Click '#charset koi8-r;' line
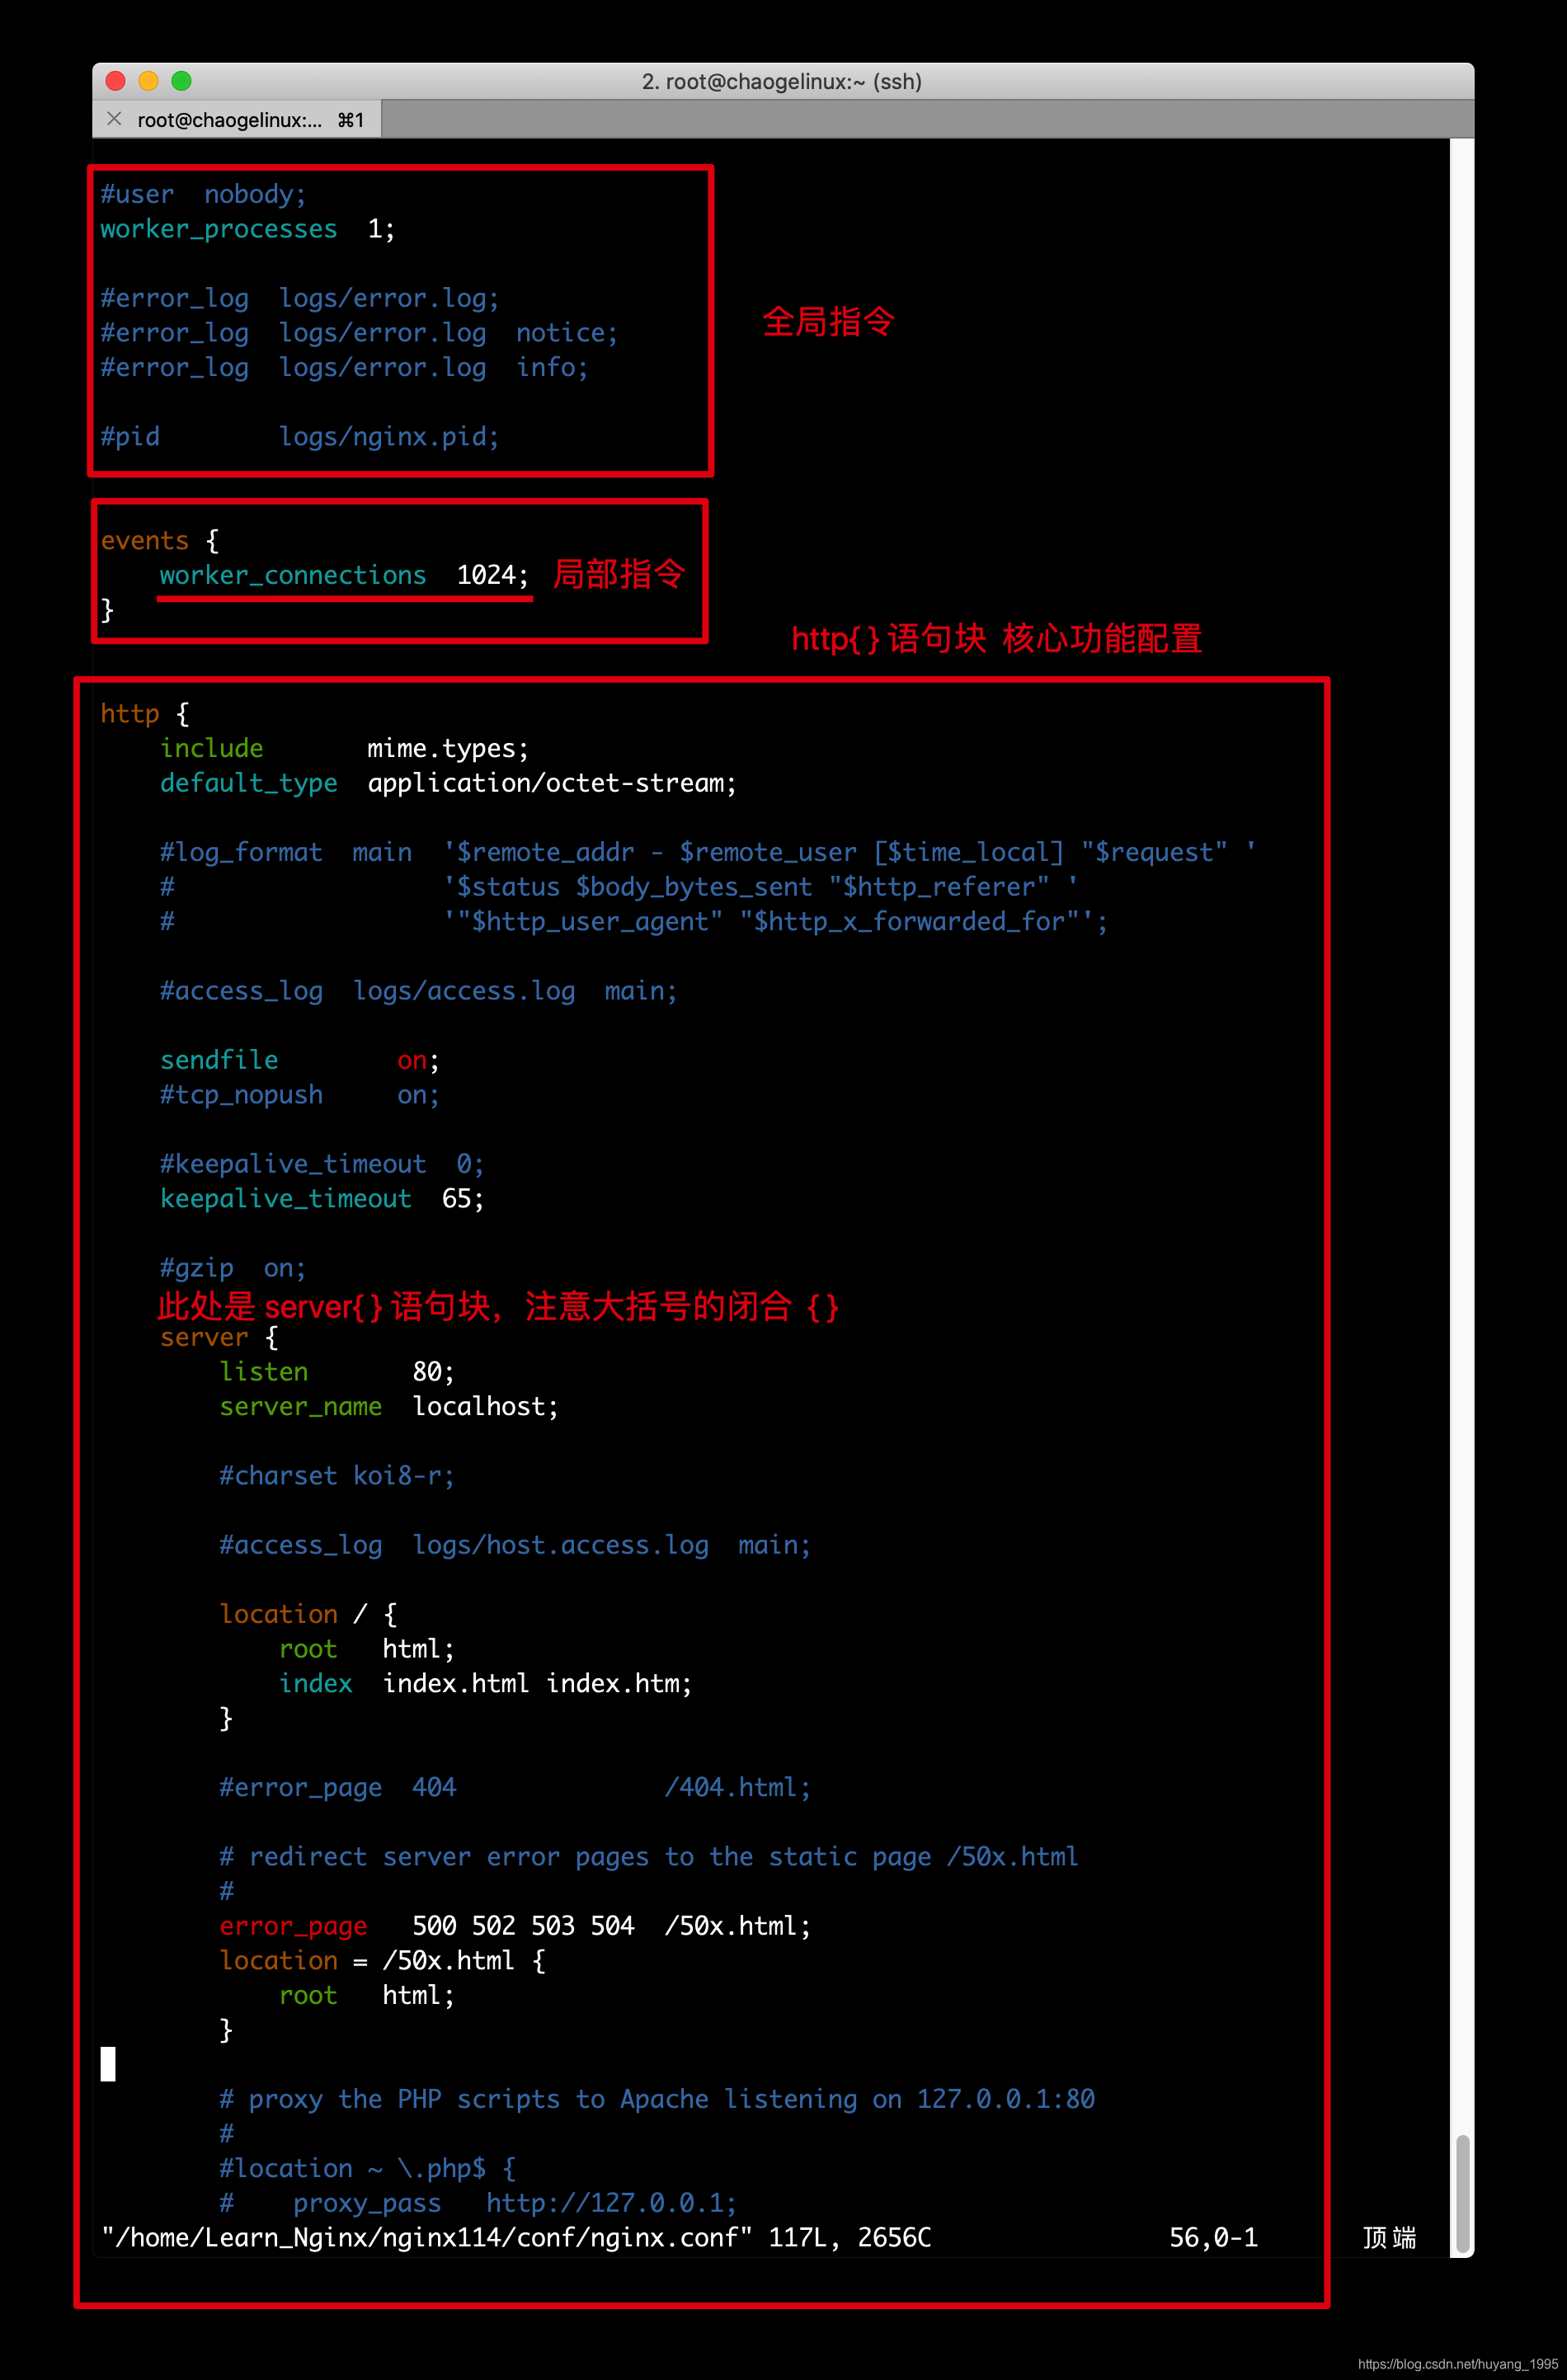The image size is (1567, 2380). pyautogui.click(x=337, y=1476)
